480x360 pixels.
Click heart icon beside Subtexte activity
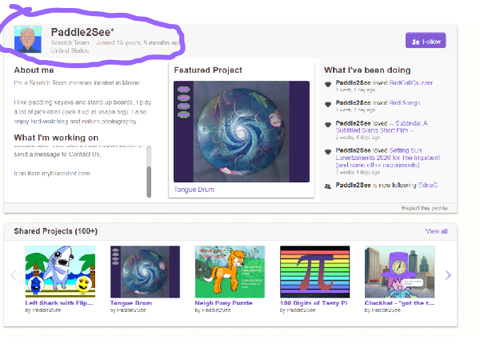[328, 125]
